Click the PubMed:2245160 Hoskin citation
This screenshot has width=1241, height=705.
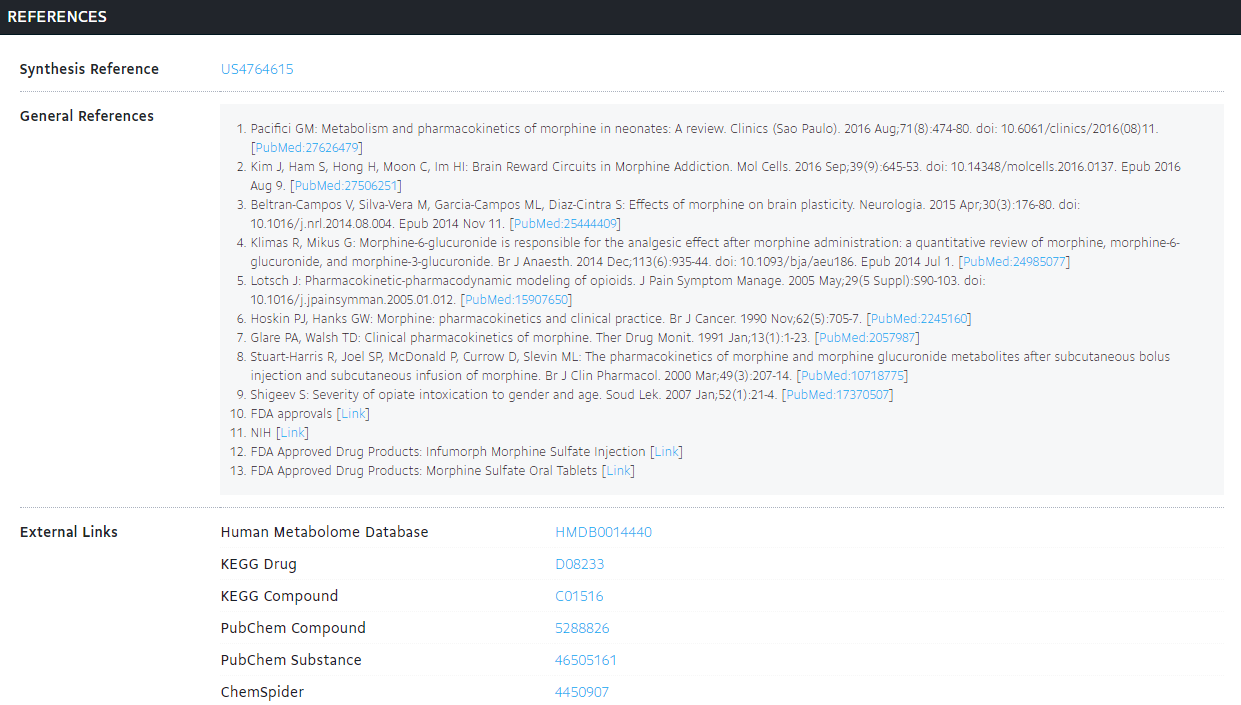tap(919, 319)
